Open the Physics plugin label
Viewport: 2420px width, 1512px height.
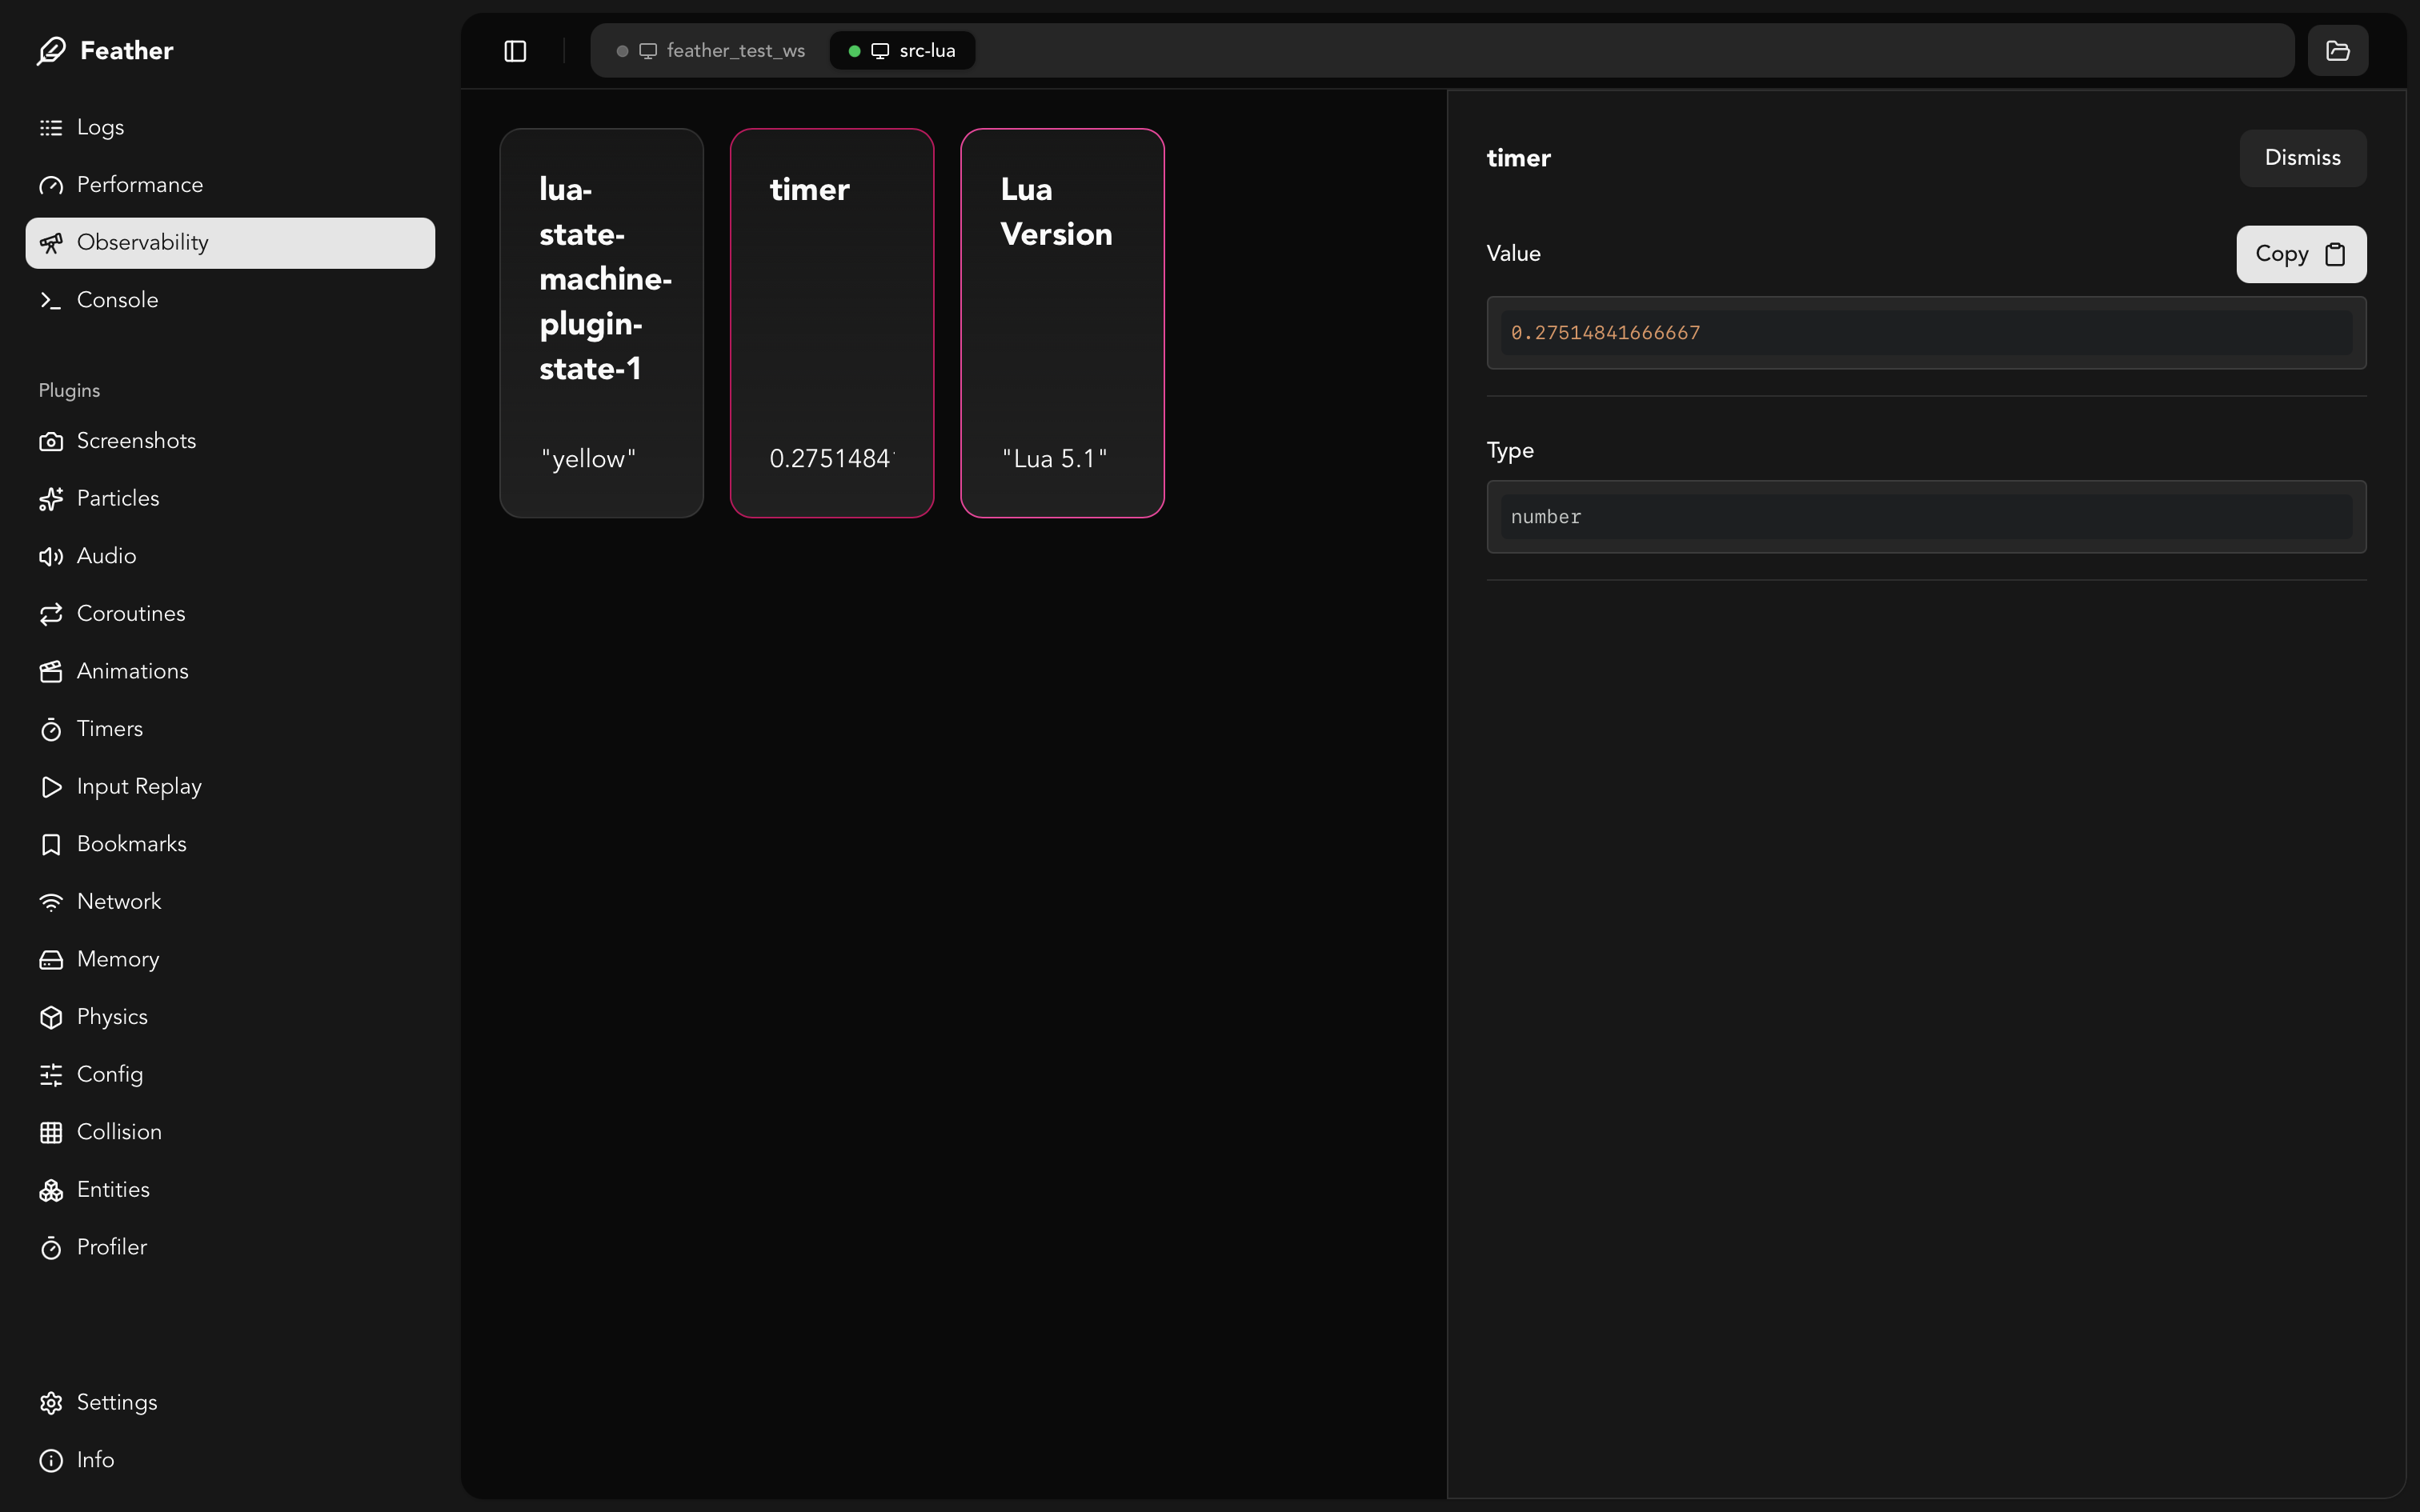pos(112,1018)
